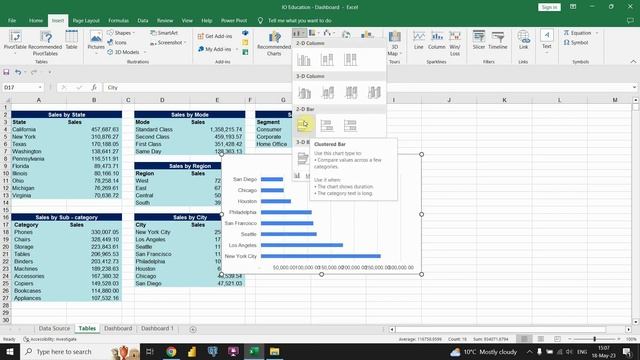Insert the Clustered Bar chart
The image size is (640, 360).
(x=304, y=125)
